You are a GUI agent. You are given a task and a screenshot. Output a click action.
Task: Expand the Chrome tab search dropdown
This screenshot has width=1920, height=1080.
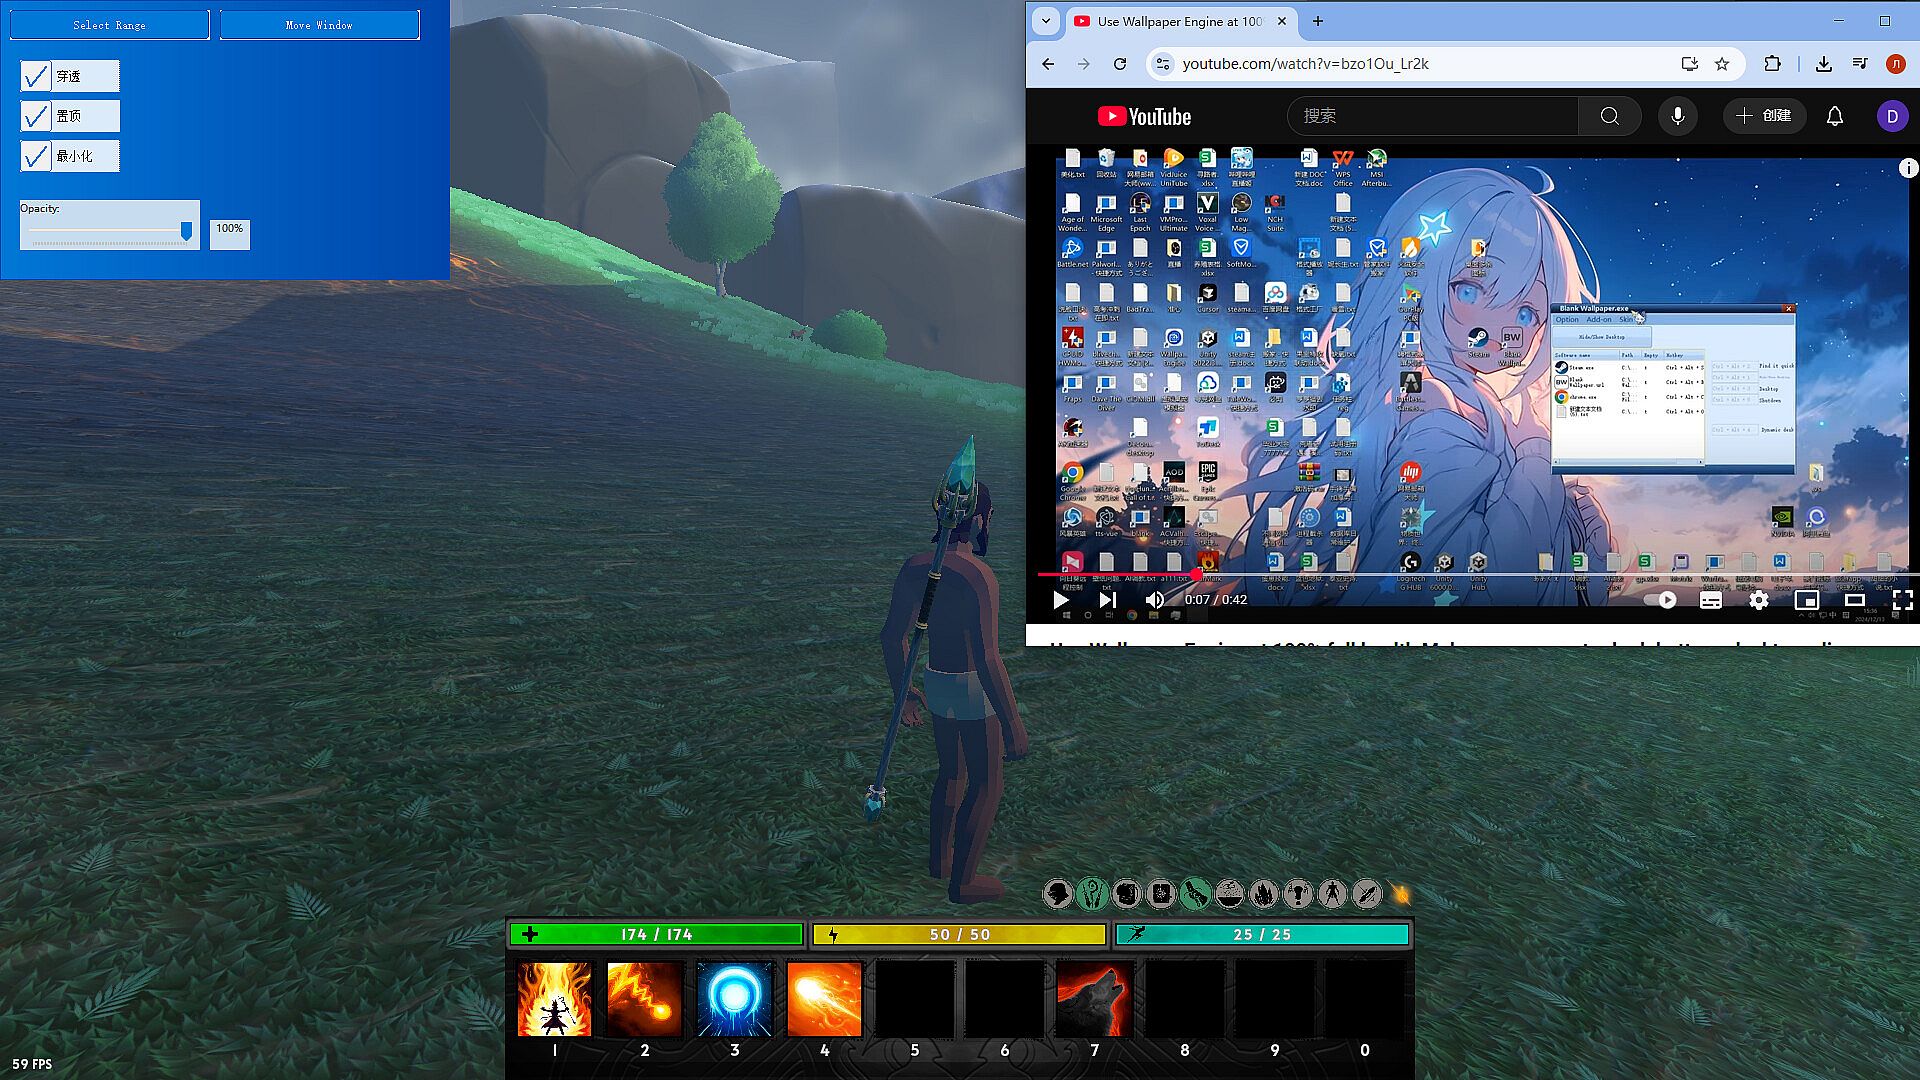(x=1046, y=21)
